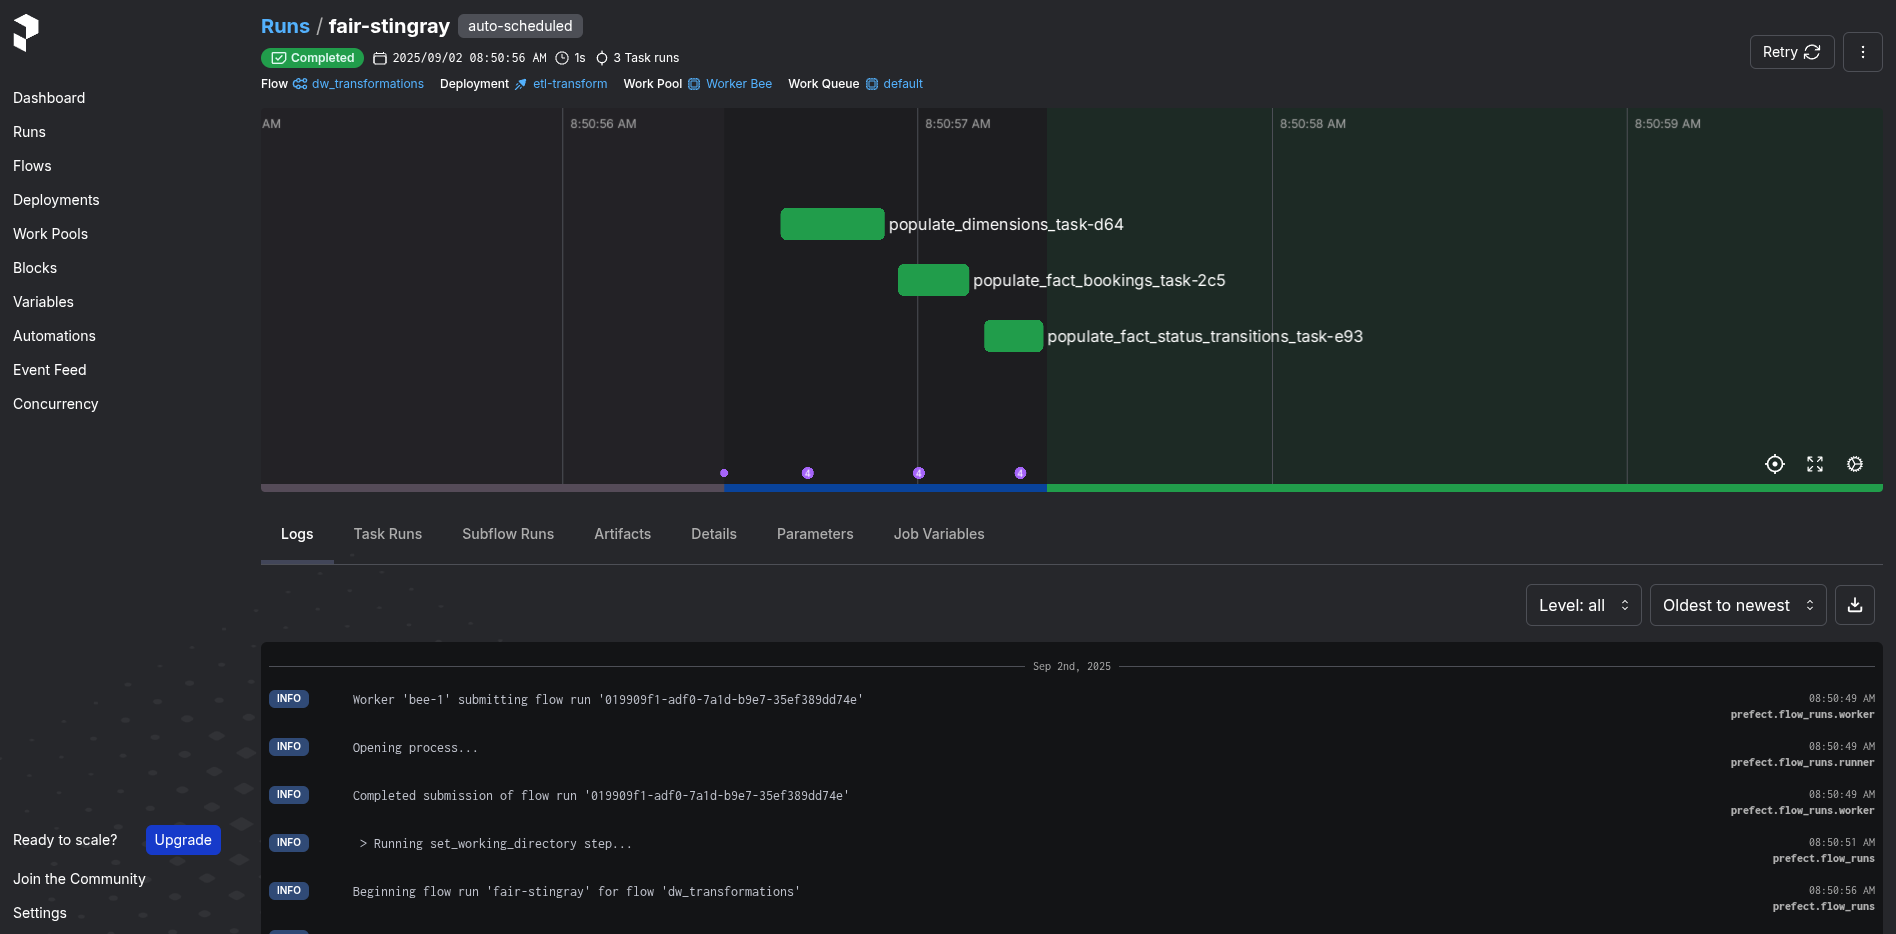Open the etl-transform deployment link
The width and height of the screenshot is (1896, 934).
(569, 84)
